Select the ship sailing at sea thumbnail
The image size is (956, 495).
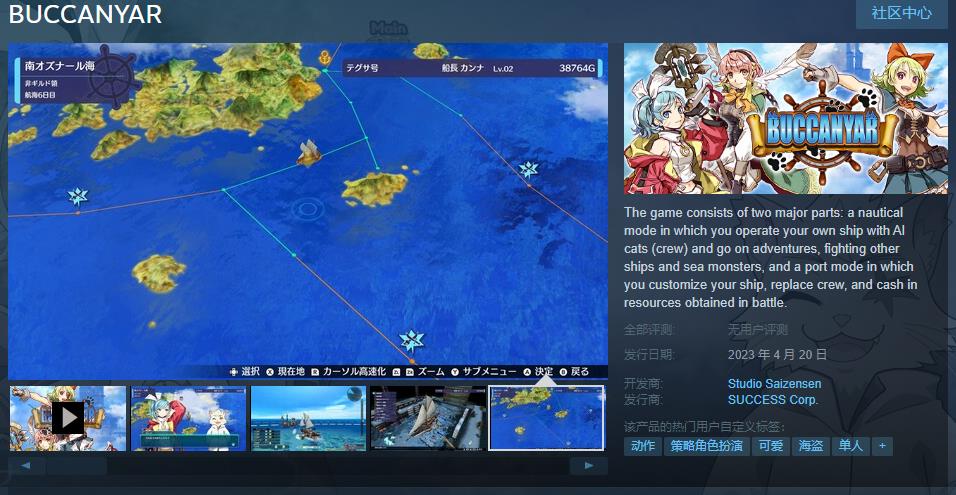coord(309,418)
